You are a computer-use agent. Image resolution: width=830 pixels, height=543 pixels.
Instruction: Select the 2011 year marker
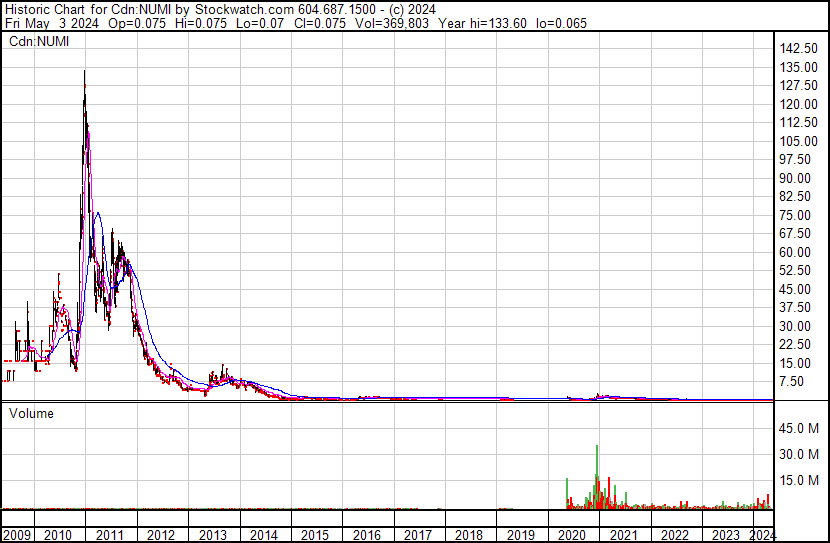point(109,534)
